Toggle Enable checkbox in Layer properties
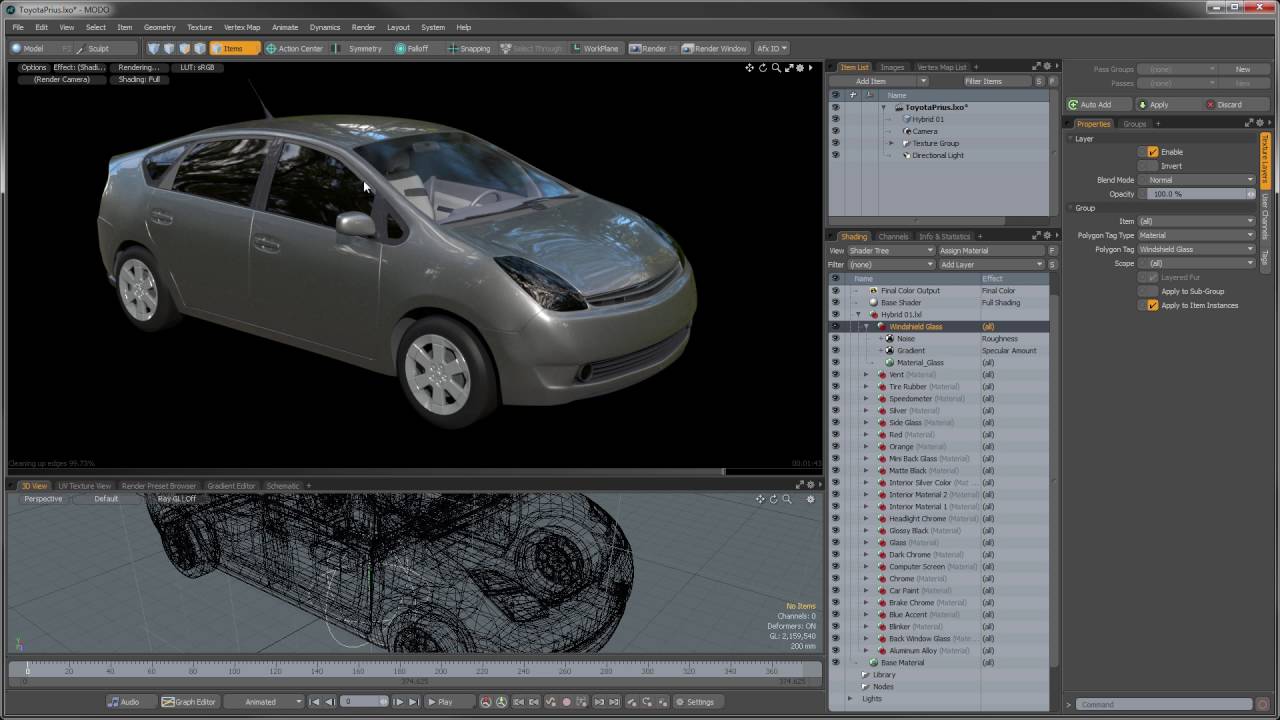This screenshot has width=1280, height=720. (1153, 152)
